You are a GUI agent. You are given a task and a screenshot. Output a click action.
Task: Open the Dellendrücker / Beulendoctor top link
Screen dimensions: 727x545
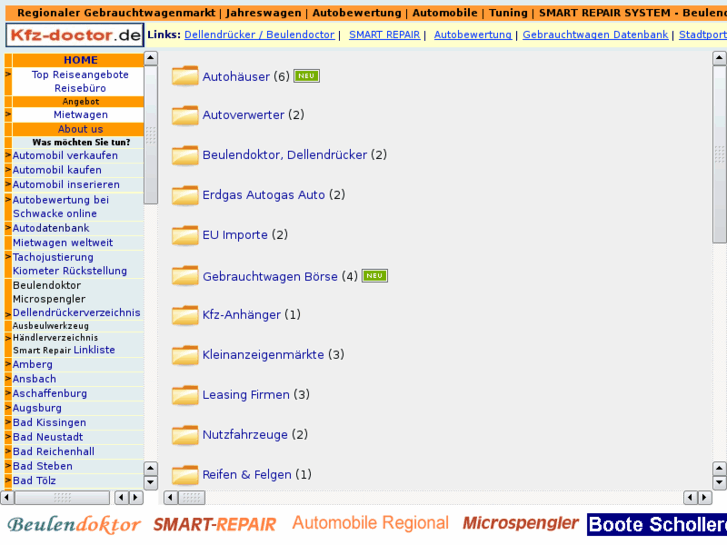(x=259, y=35)
